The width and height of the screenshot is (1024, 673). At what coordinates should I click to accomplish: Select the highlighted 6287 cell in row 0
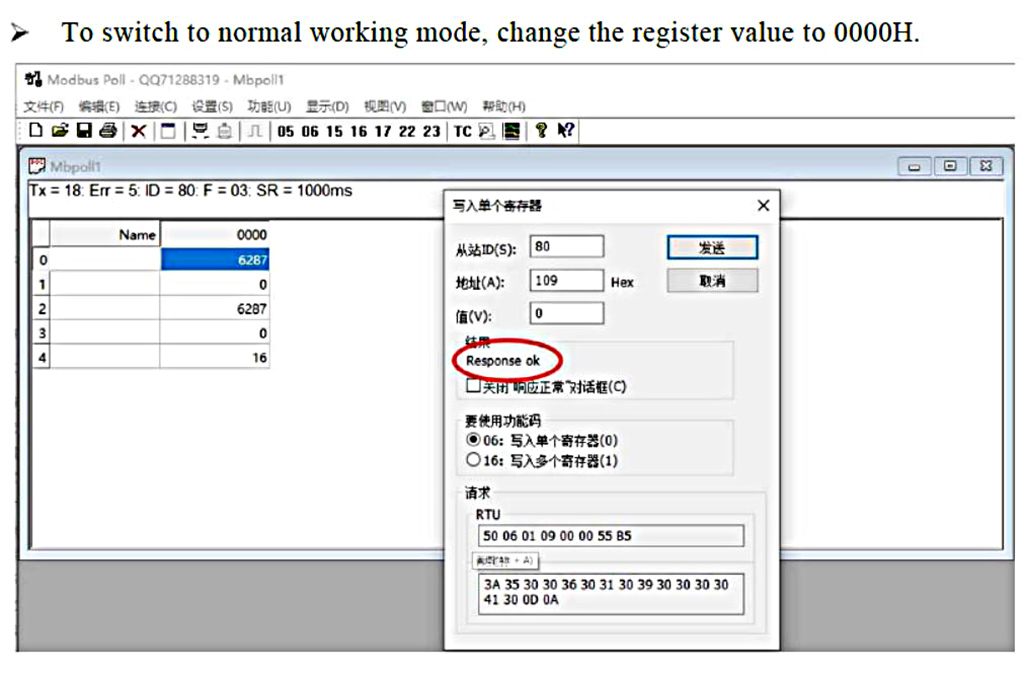[215, 260]
